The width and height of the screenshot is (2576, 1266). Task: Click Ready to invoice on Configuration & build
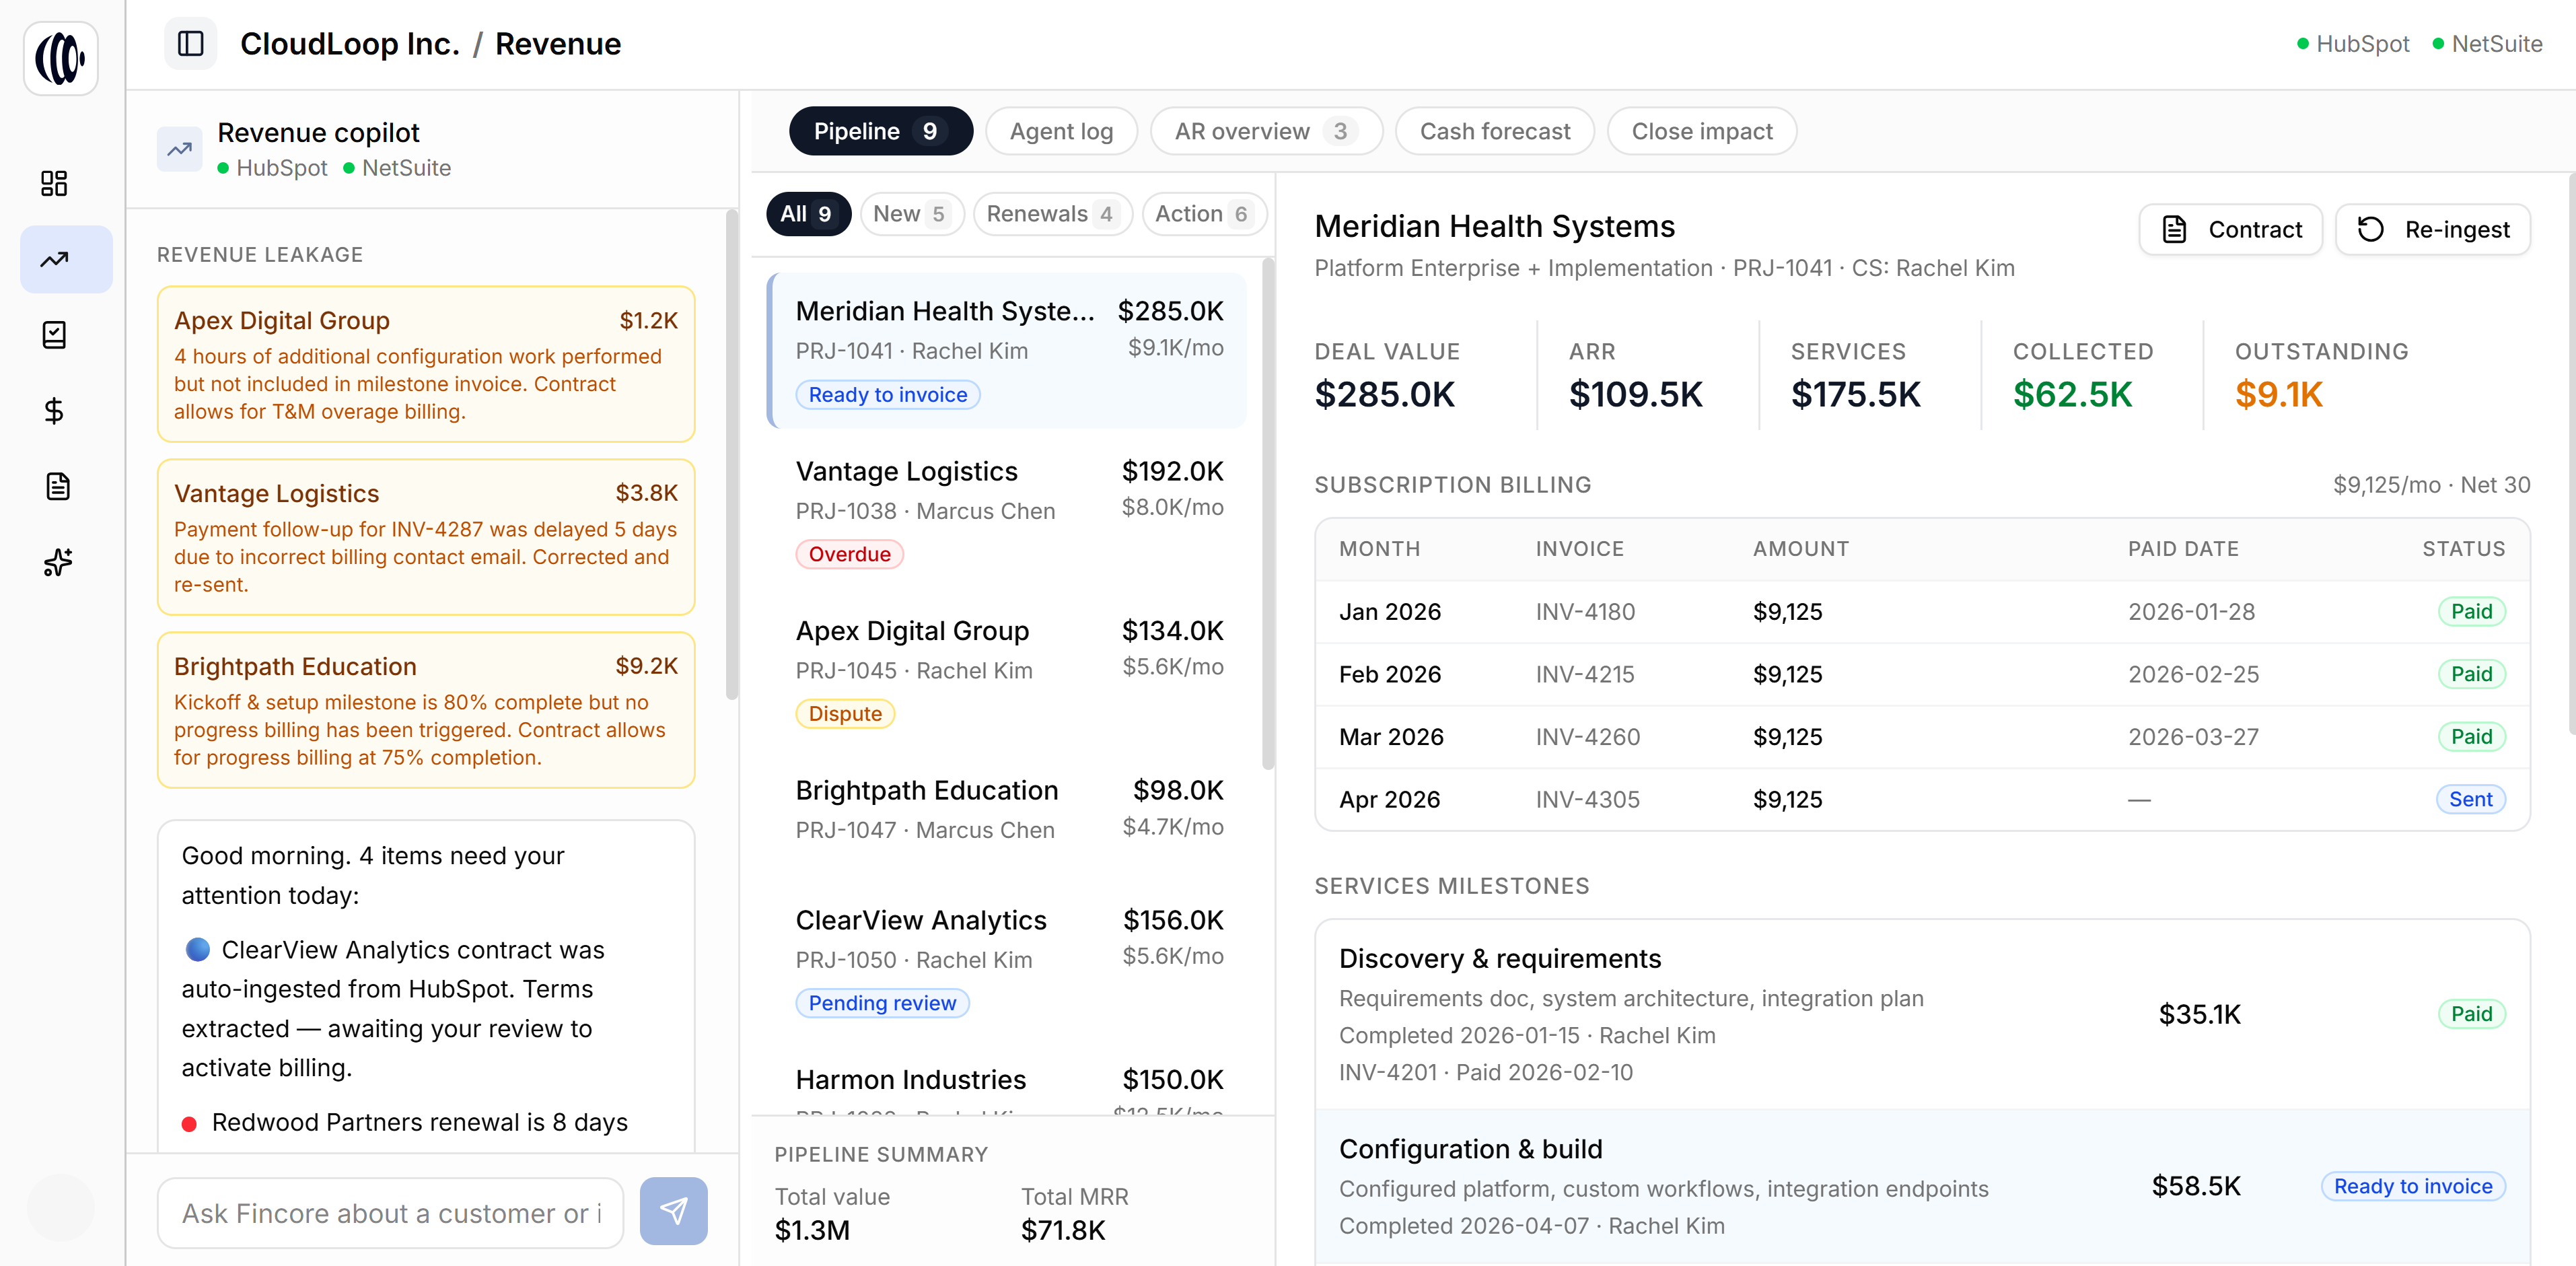[x=2412, y=1186]
